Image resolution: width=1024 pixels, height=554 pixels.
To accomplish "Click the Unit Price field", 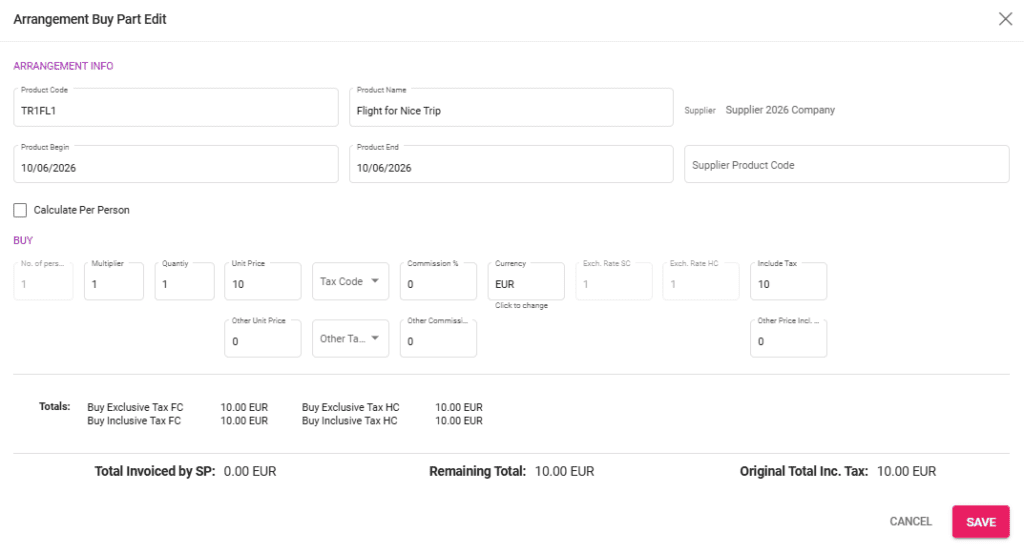I will (x=263, y=284).
